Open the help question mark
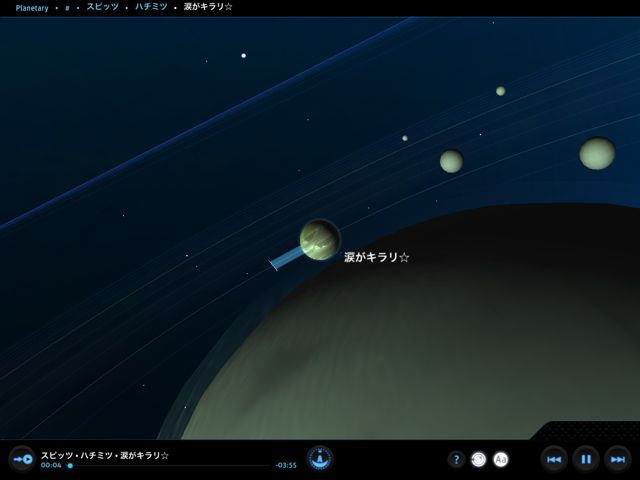This screenshot has height=480, width=640. [x=456, y=460]
